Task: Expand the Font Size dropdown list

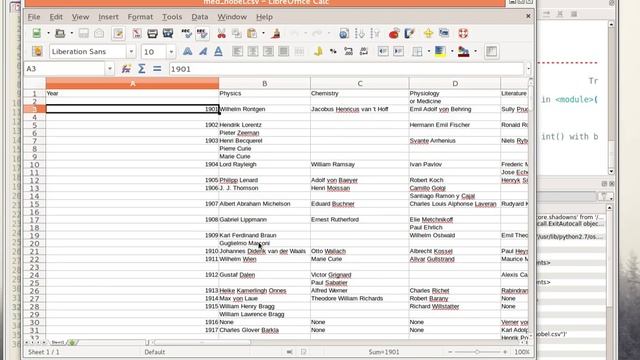Action: click(x=171, y=51)
